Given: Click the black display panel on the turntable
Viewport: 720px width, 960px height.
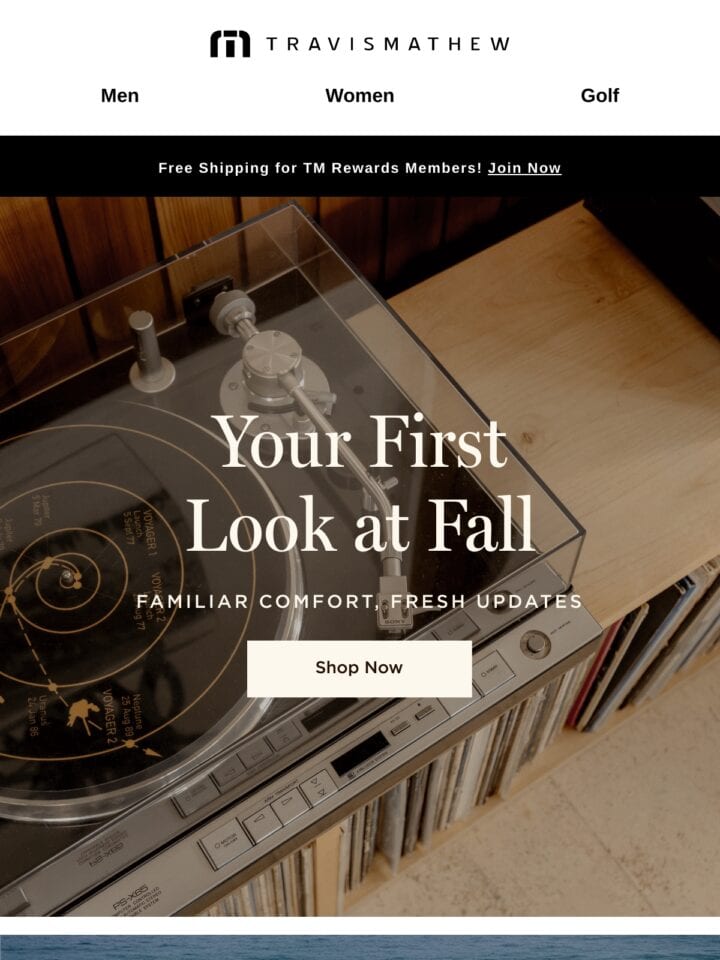Looking at the screenshot, I should 360,754.
